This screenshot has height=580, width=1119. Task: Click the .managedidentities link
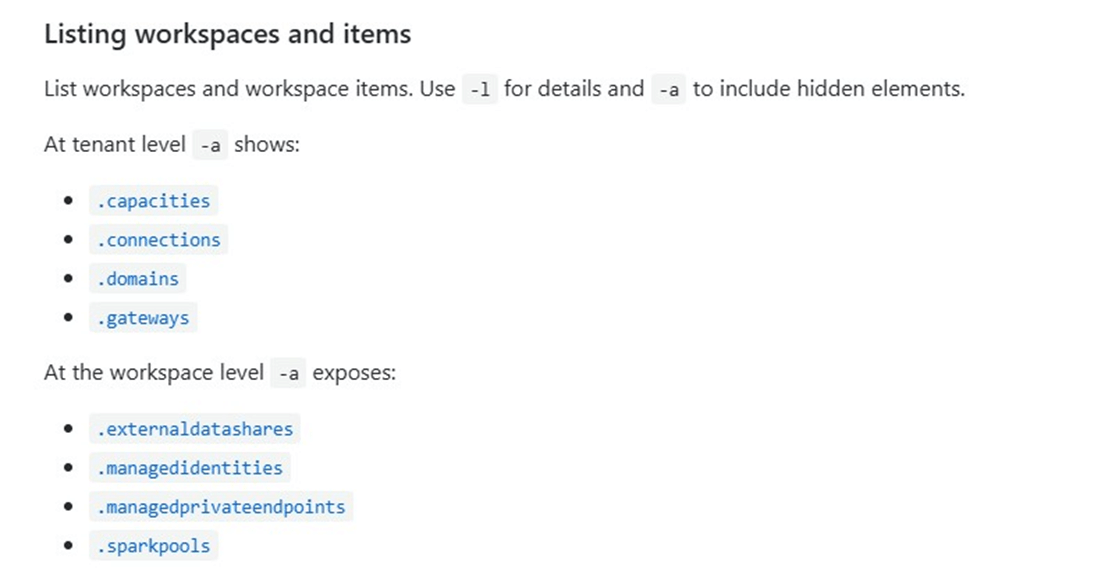(x=190, y=468)
